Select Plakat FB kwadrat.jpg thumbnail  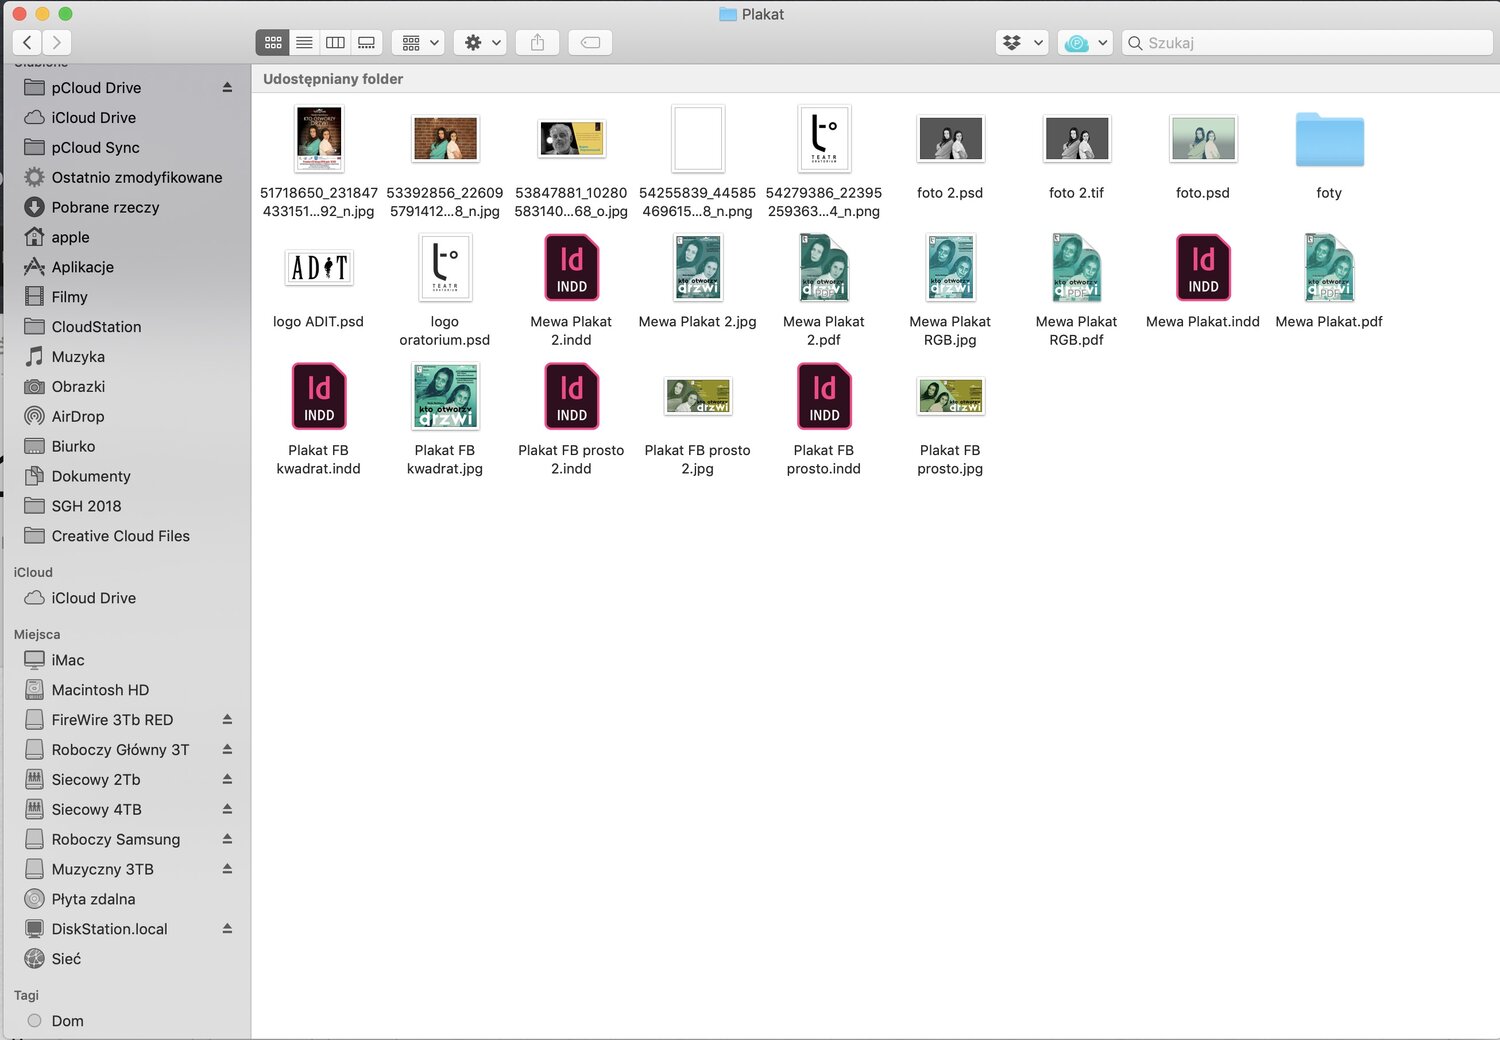coord(445,397)
